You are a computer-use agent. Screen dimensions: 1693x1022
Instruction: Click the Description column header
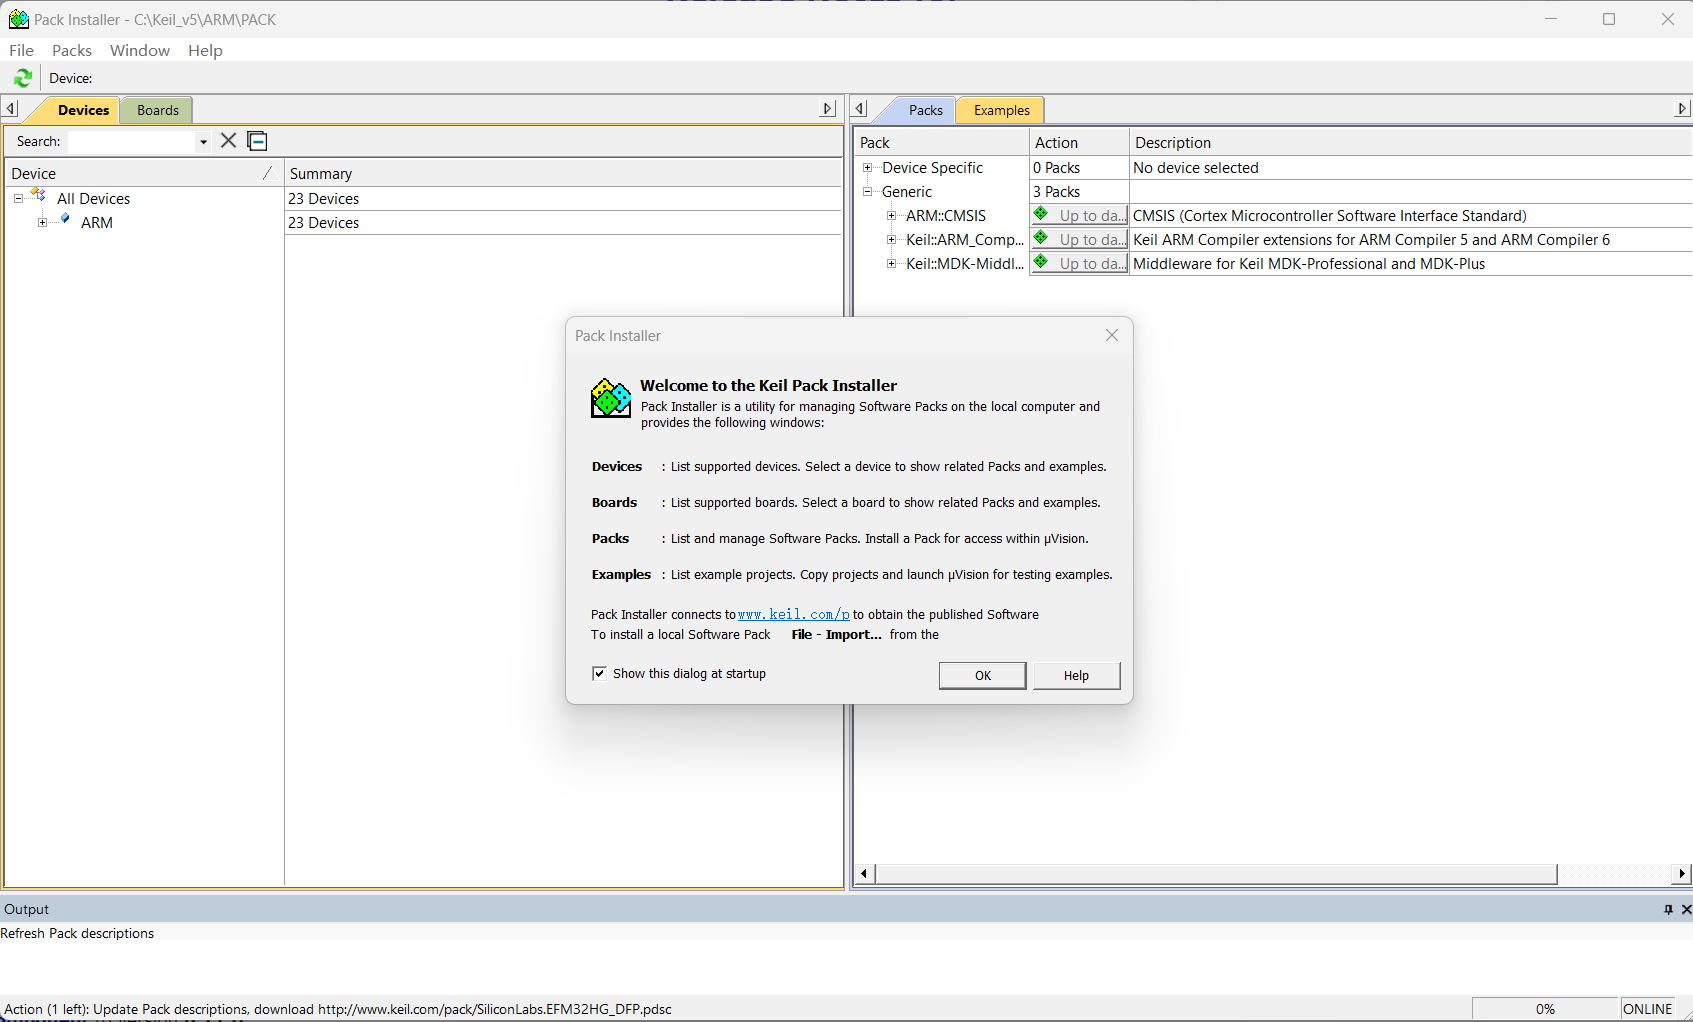click(x=1411, y=142)
